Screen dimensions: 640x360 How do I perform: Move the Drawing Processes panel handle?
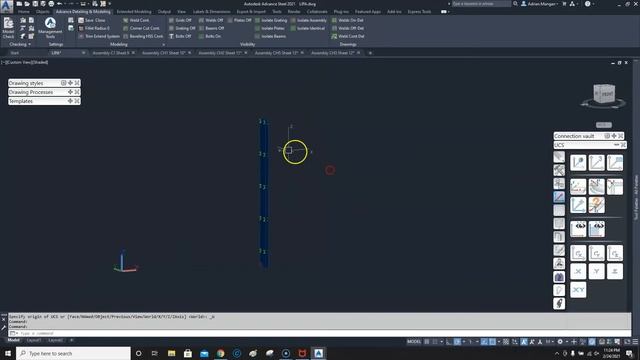pos(70,92)
